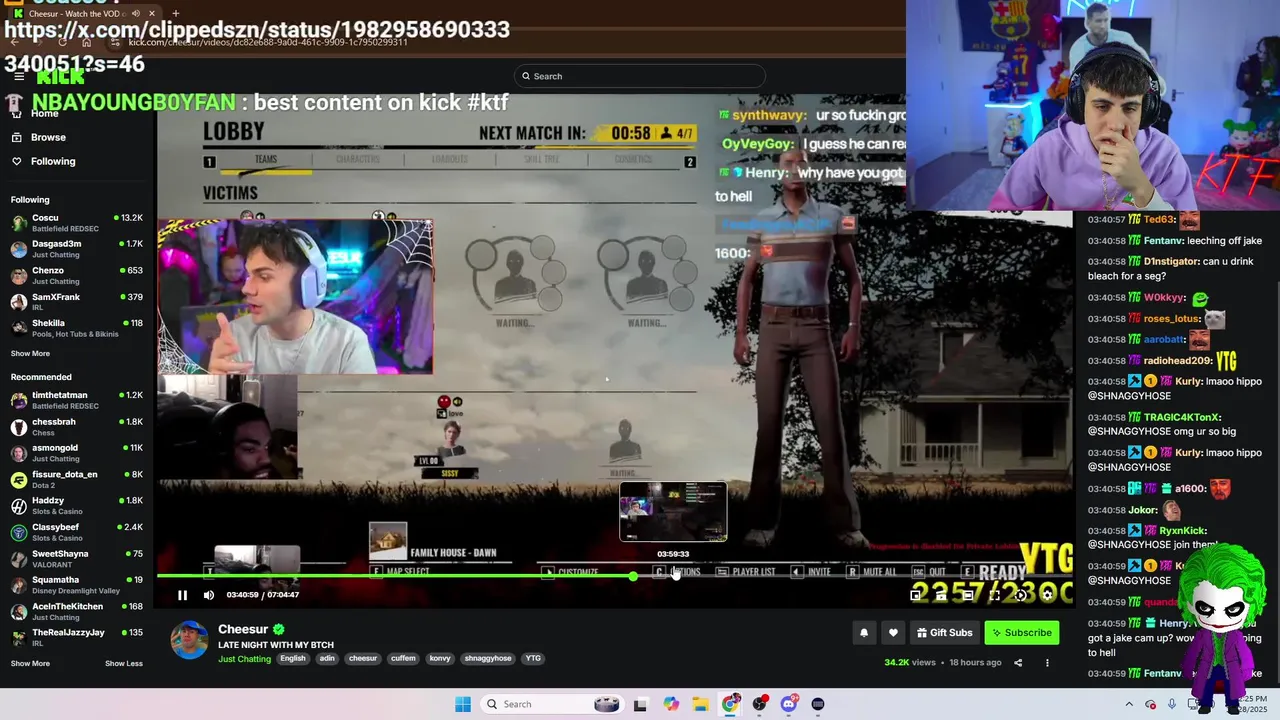The height and width of the screenshot is (720, 1280).
Task: Open Windows Start menu
Action: (x=462, y=704)
